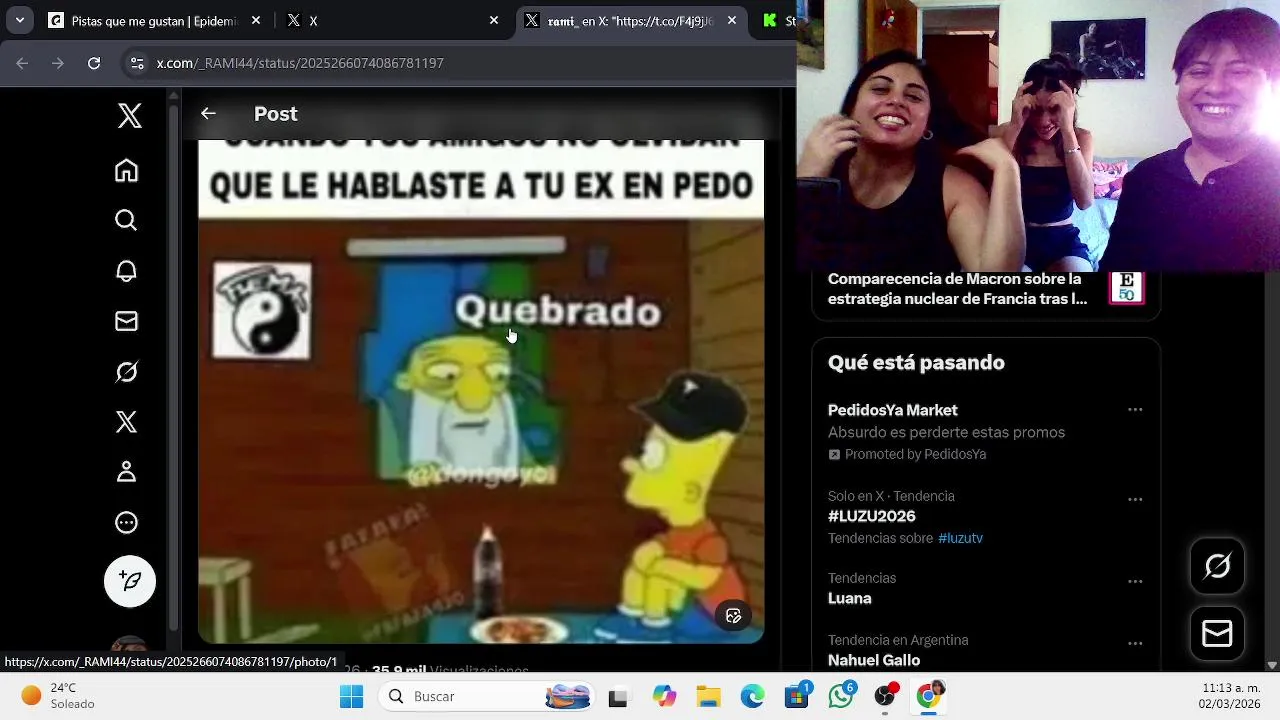Open Microsoft Store from taskbar
Screen dimensions: 1280x720
797,697
